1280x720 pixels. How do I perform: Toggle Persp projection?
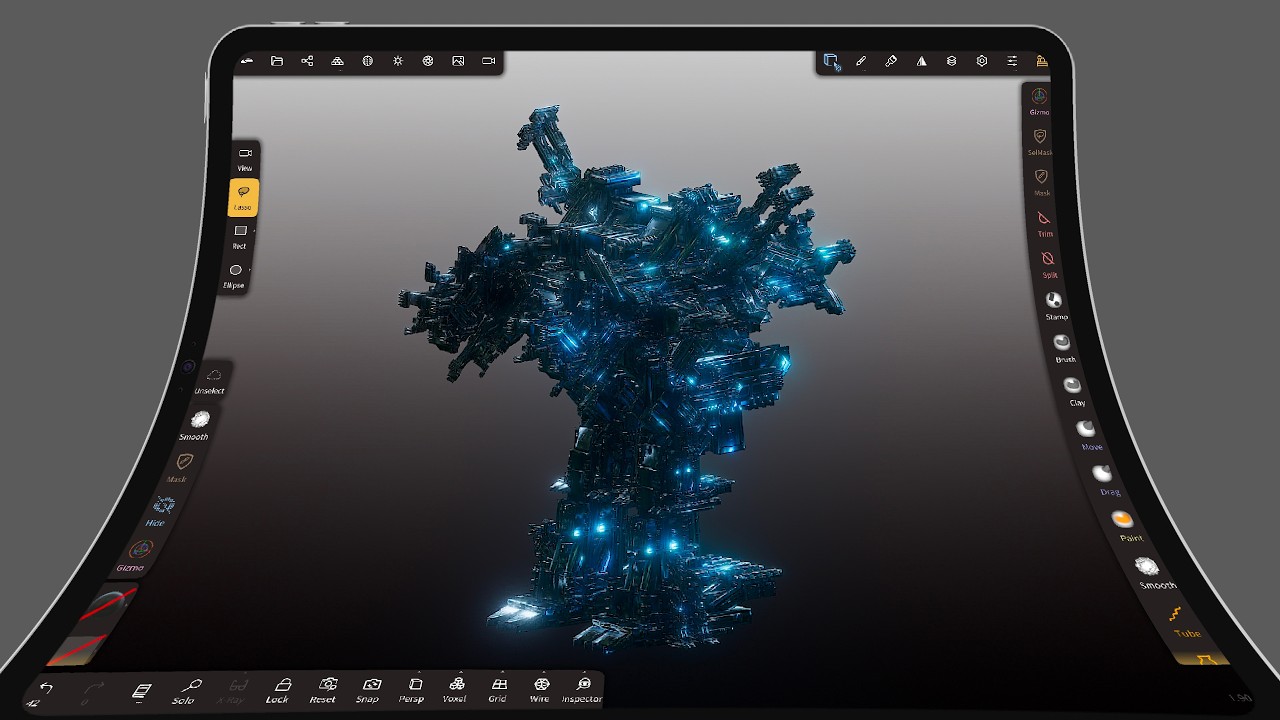(413, 690)
